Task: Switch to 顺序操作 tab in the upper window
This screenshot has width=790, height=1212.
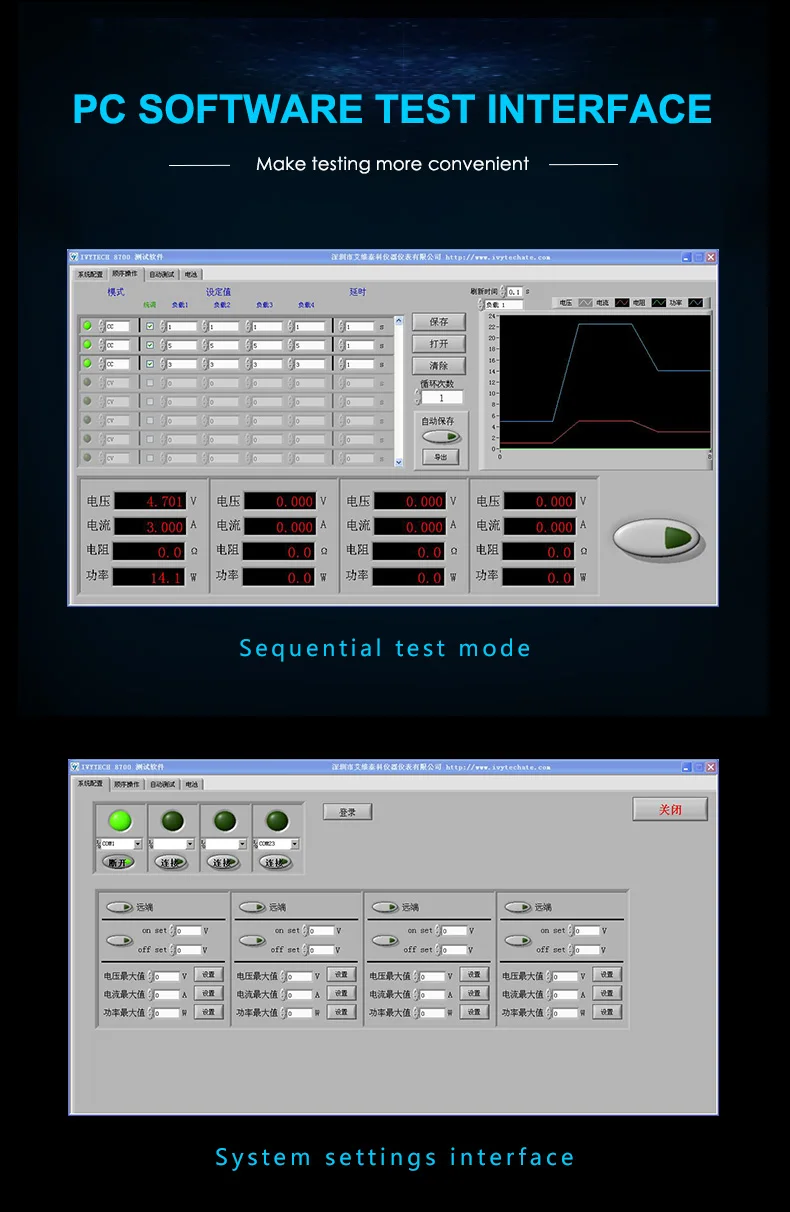Action: point(125,273)
